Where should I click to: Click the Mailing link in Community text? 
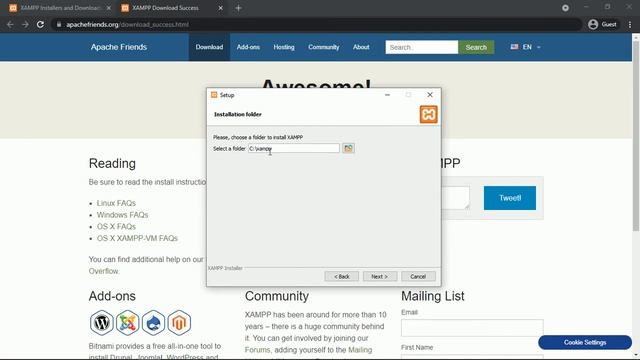coord(360,350)
